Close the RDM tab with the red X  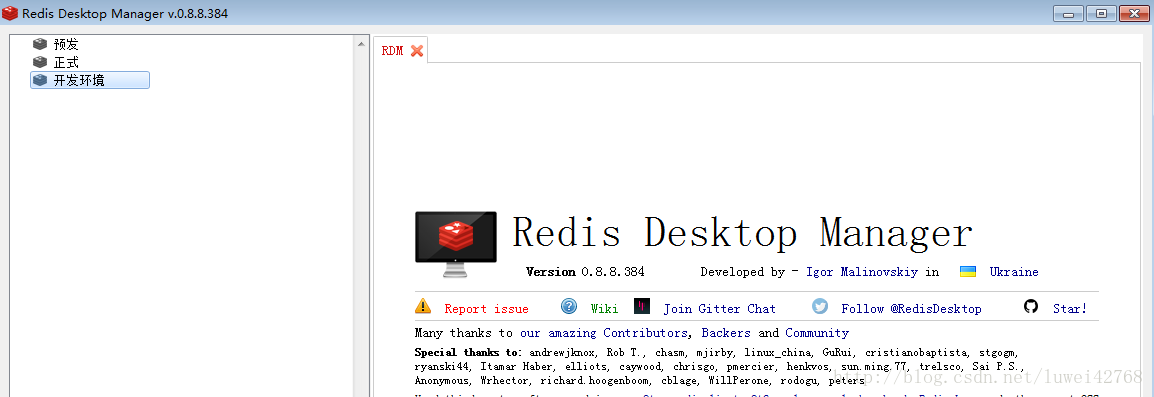(417, 51)
